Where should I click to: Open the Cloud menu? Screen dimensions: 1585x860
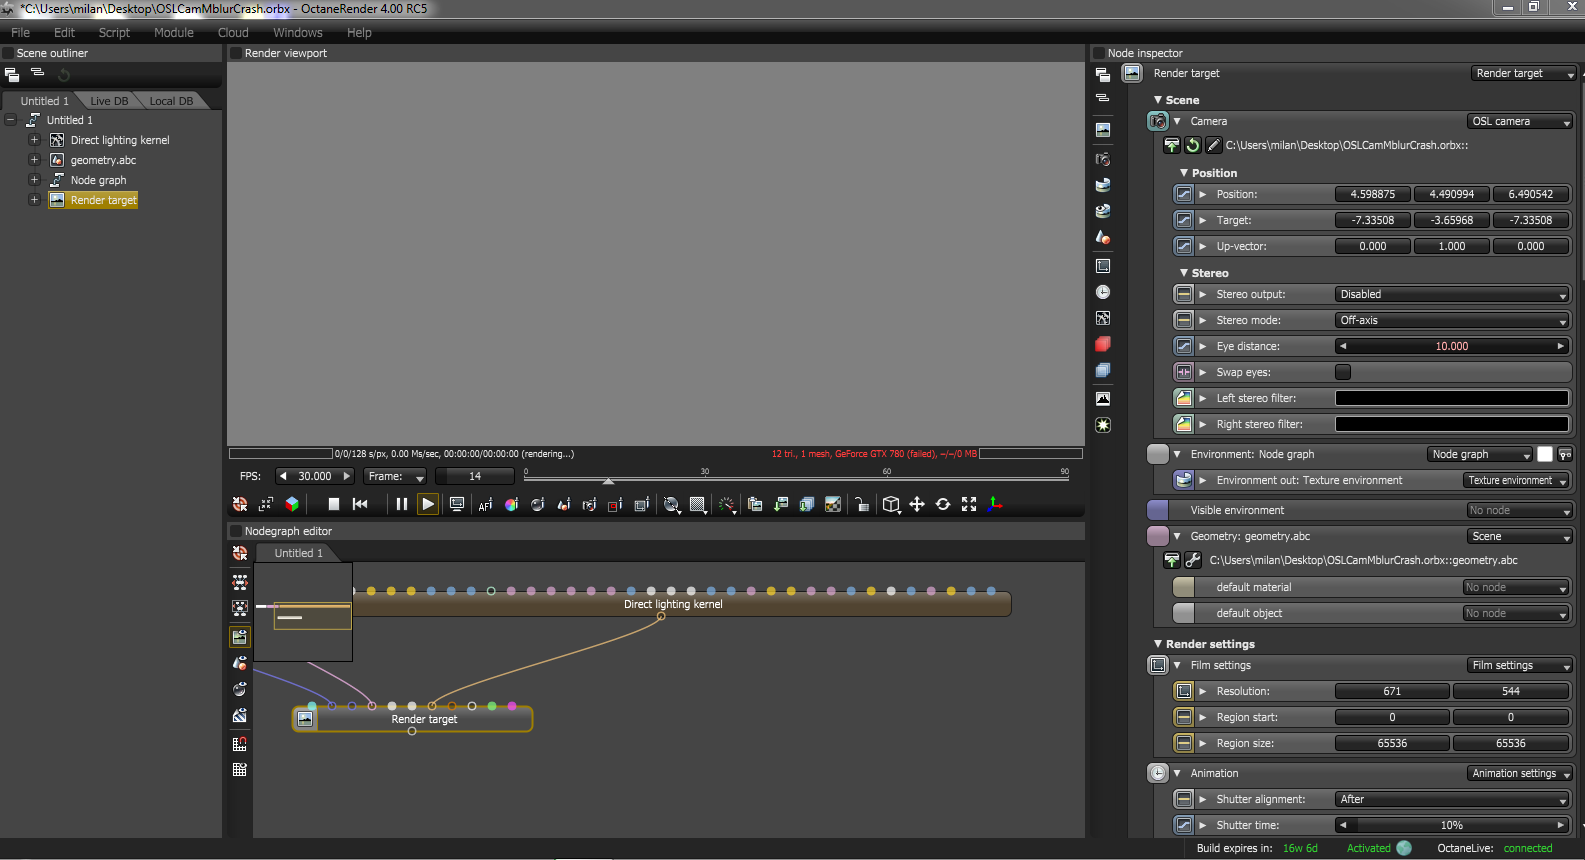[x=233, y=33]
